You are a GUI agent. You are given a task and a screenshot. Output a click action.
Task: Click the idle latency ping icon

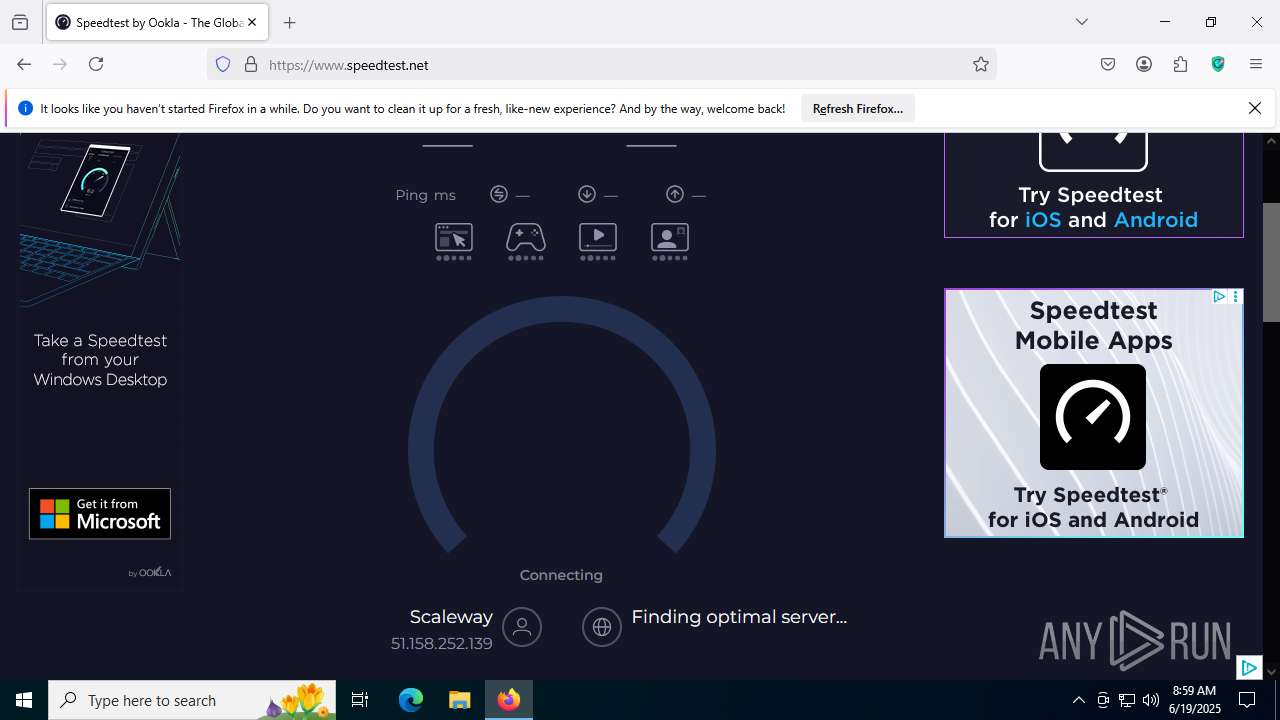(x=499, y=194)
